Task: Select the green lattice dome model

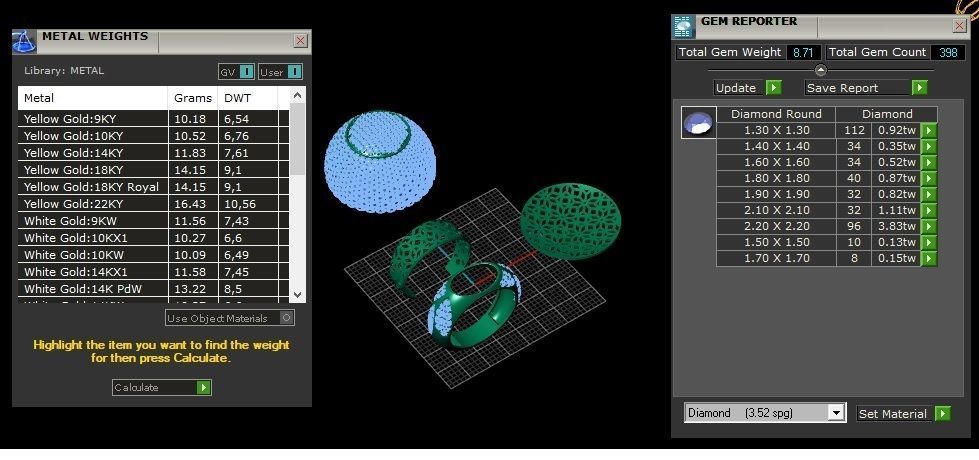Action: [x=571, y=220]
